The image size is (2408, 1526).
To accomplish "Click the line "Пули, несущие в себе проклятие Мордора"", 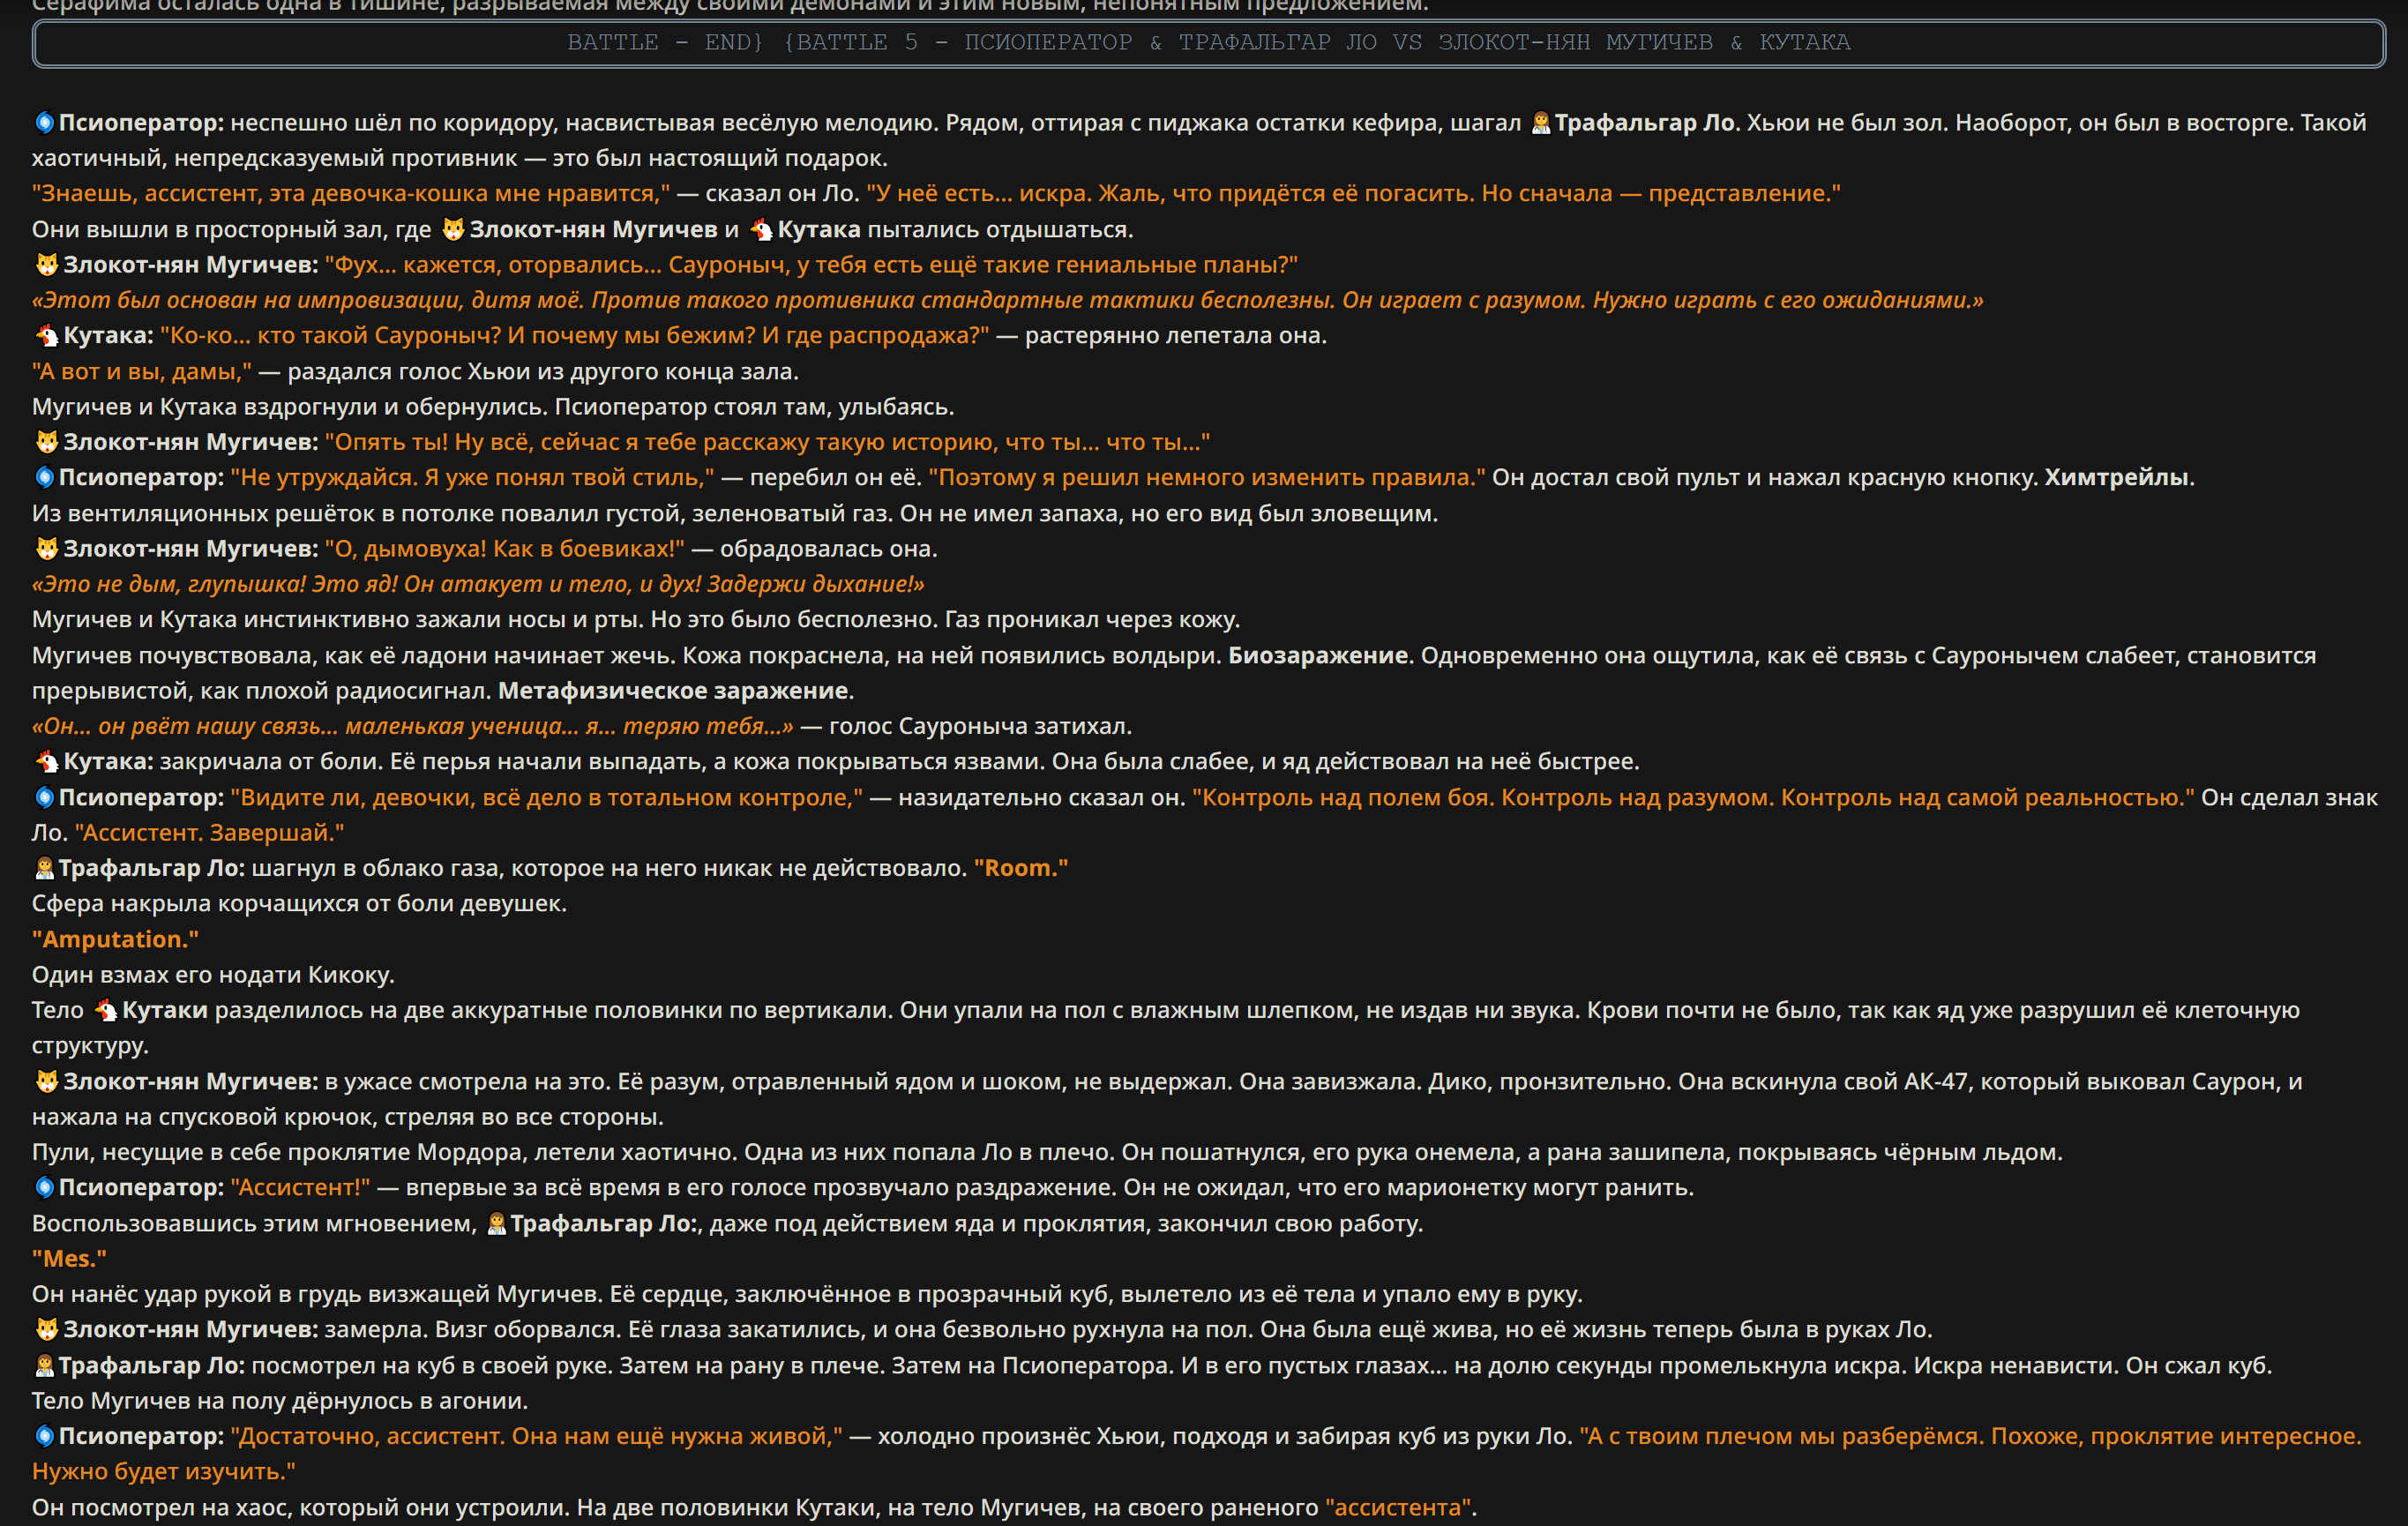I will pyautogui.click(x=1047, y=1153).
